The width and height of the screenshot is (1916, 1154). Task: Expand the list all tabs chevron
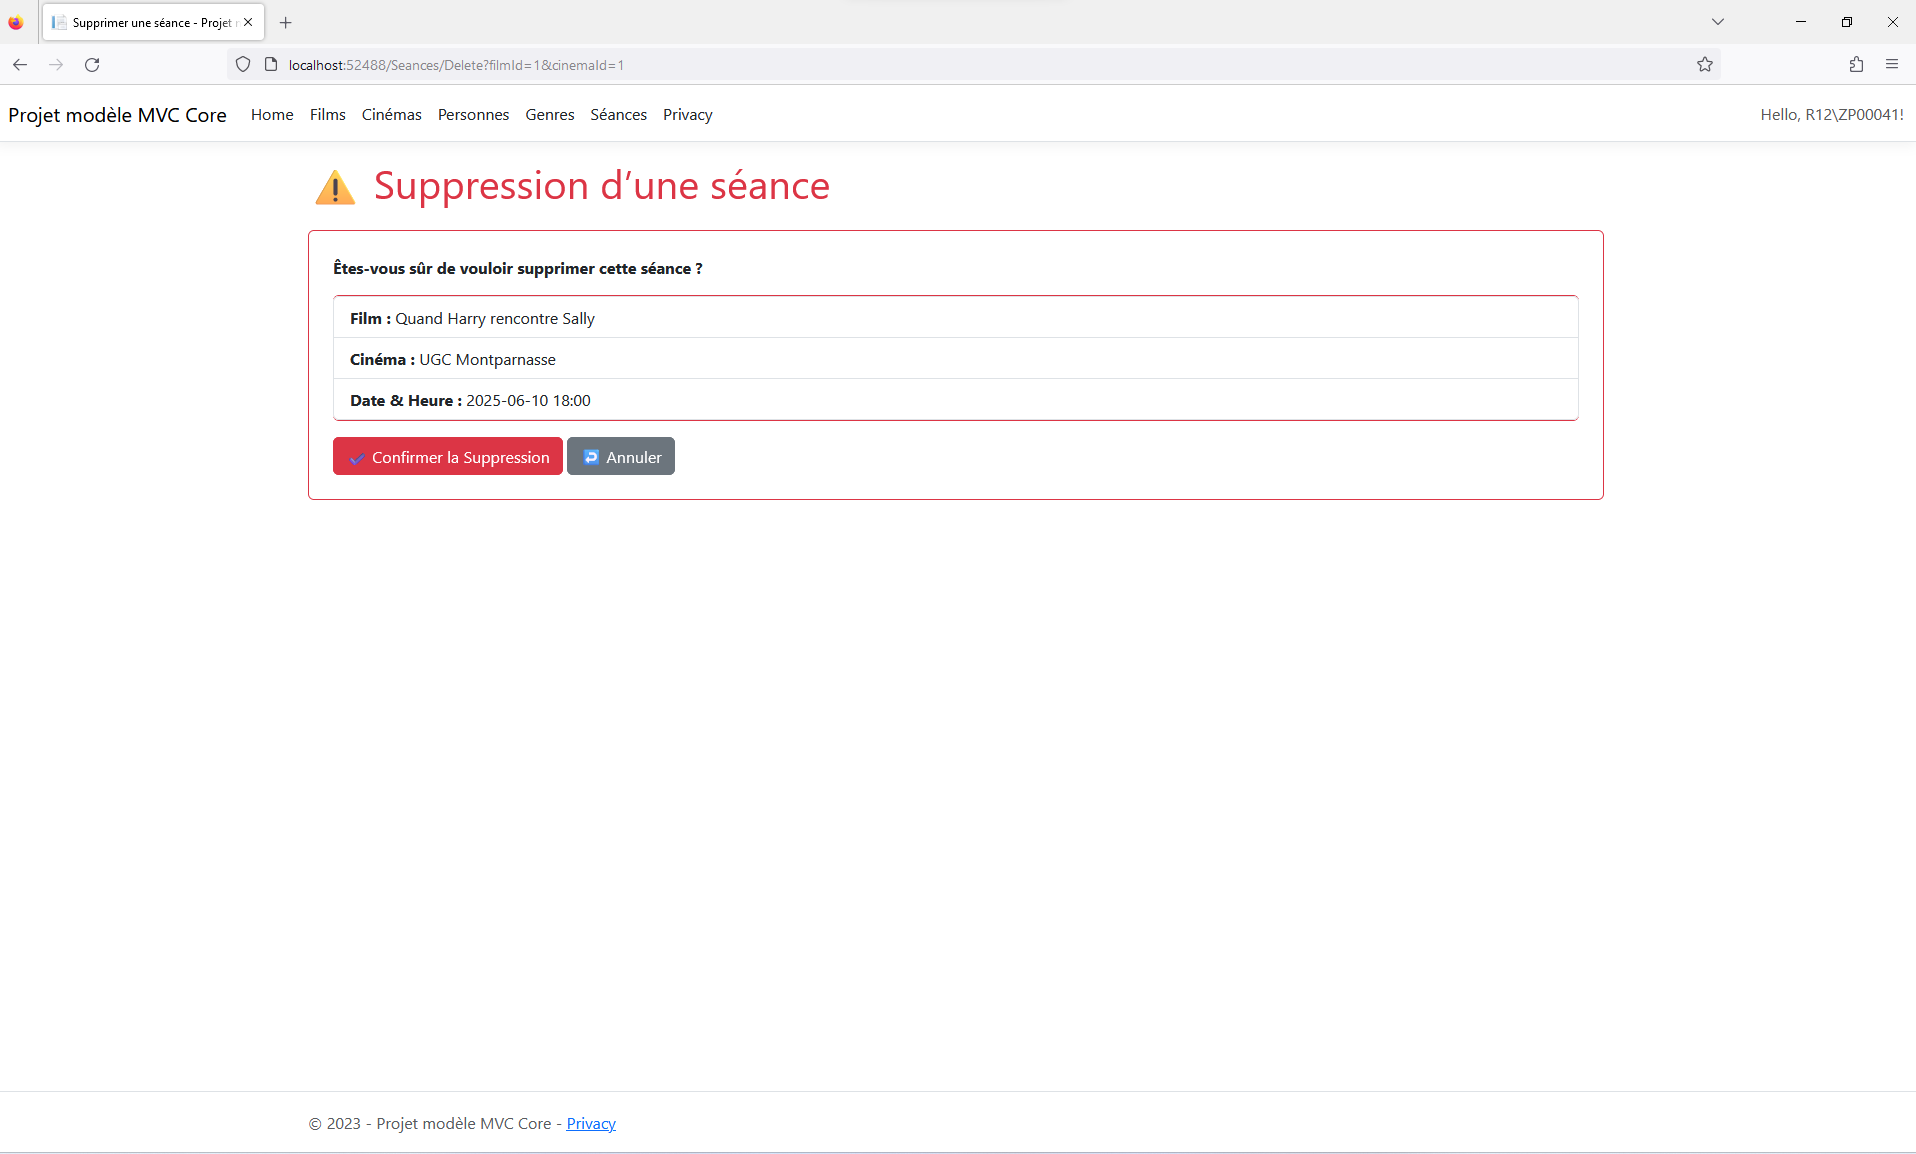1718,22
